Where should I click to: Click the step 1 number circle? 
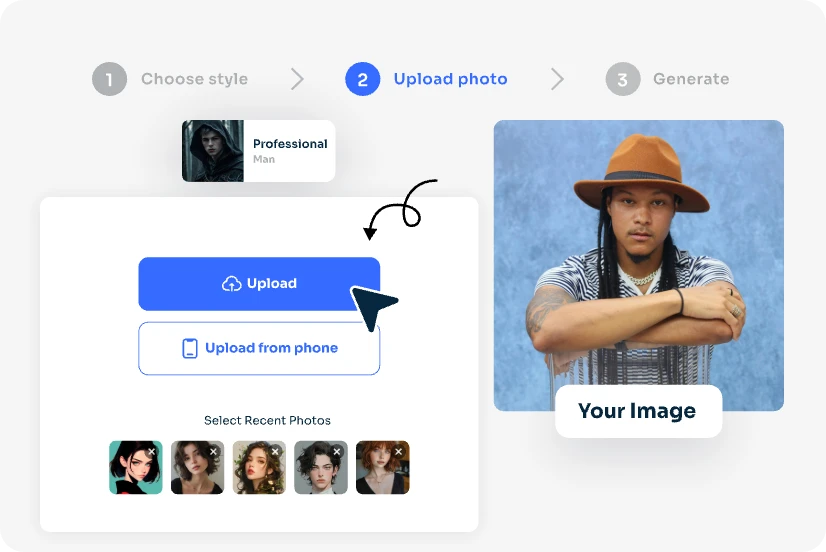109,79
